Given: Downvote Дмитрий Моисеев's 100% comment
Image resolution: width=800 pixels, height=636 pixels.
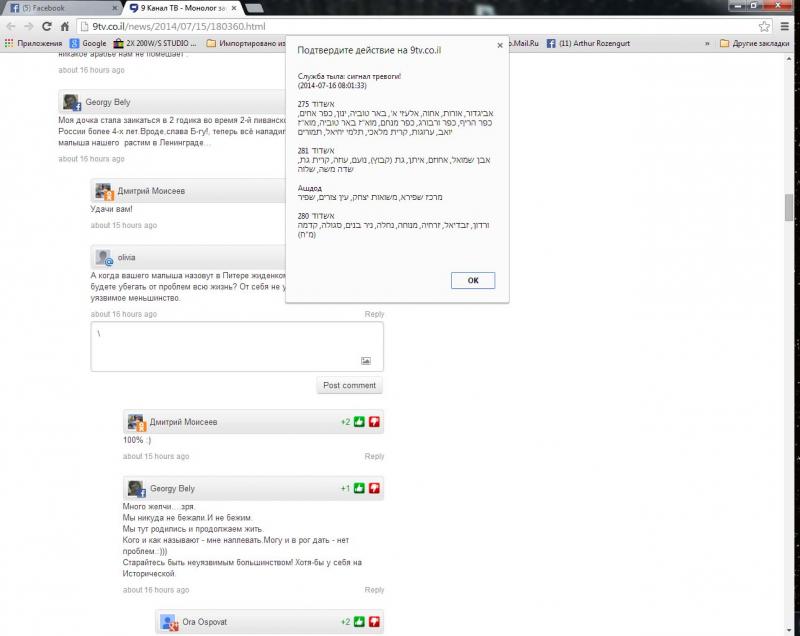Looking at the screenshot, I should tap(374, 422).
